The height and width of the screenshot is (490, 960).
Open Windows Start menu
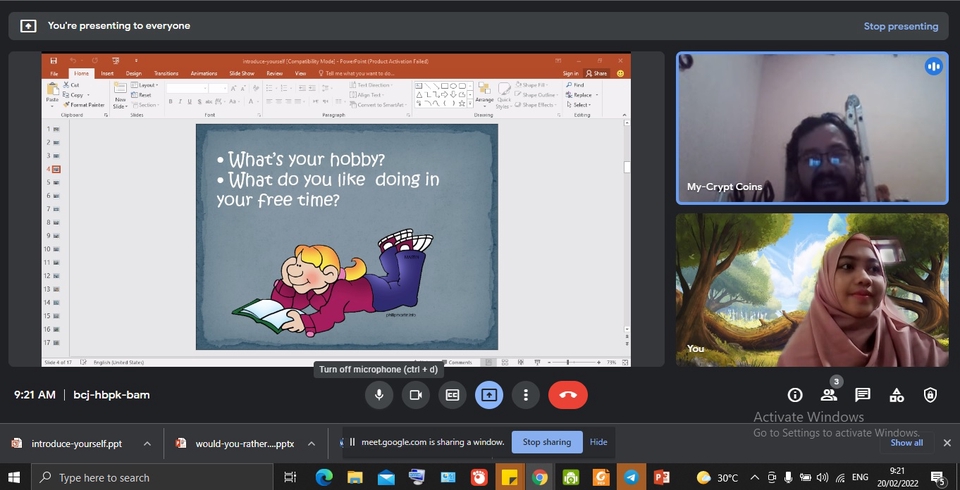(13, 477)
